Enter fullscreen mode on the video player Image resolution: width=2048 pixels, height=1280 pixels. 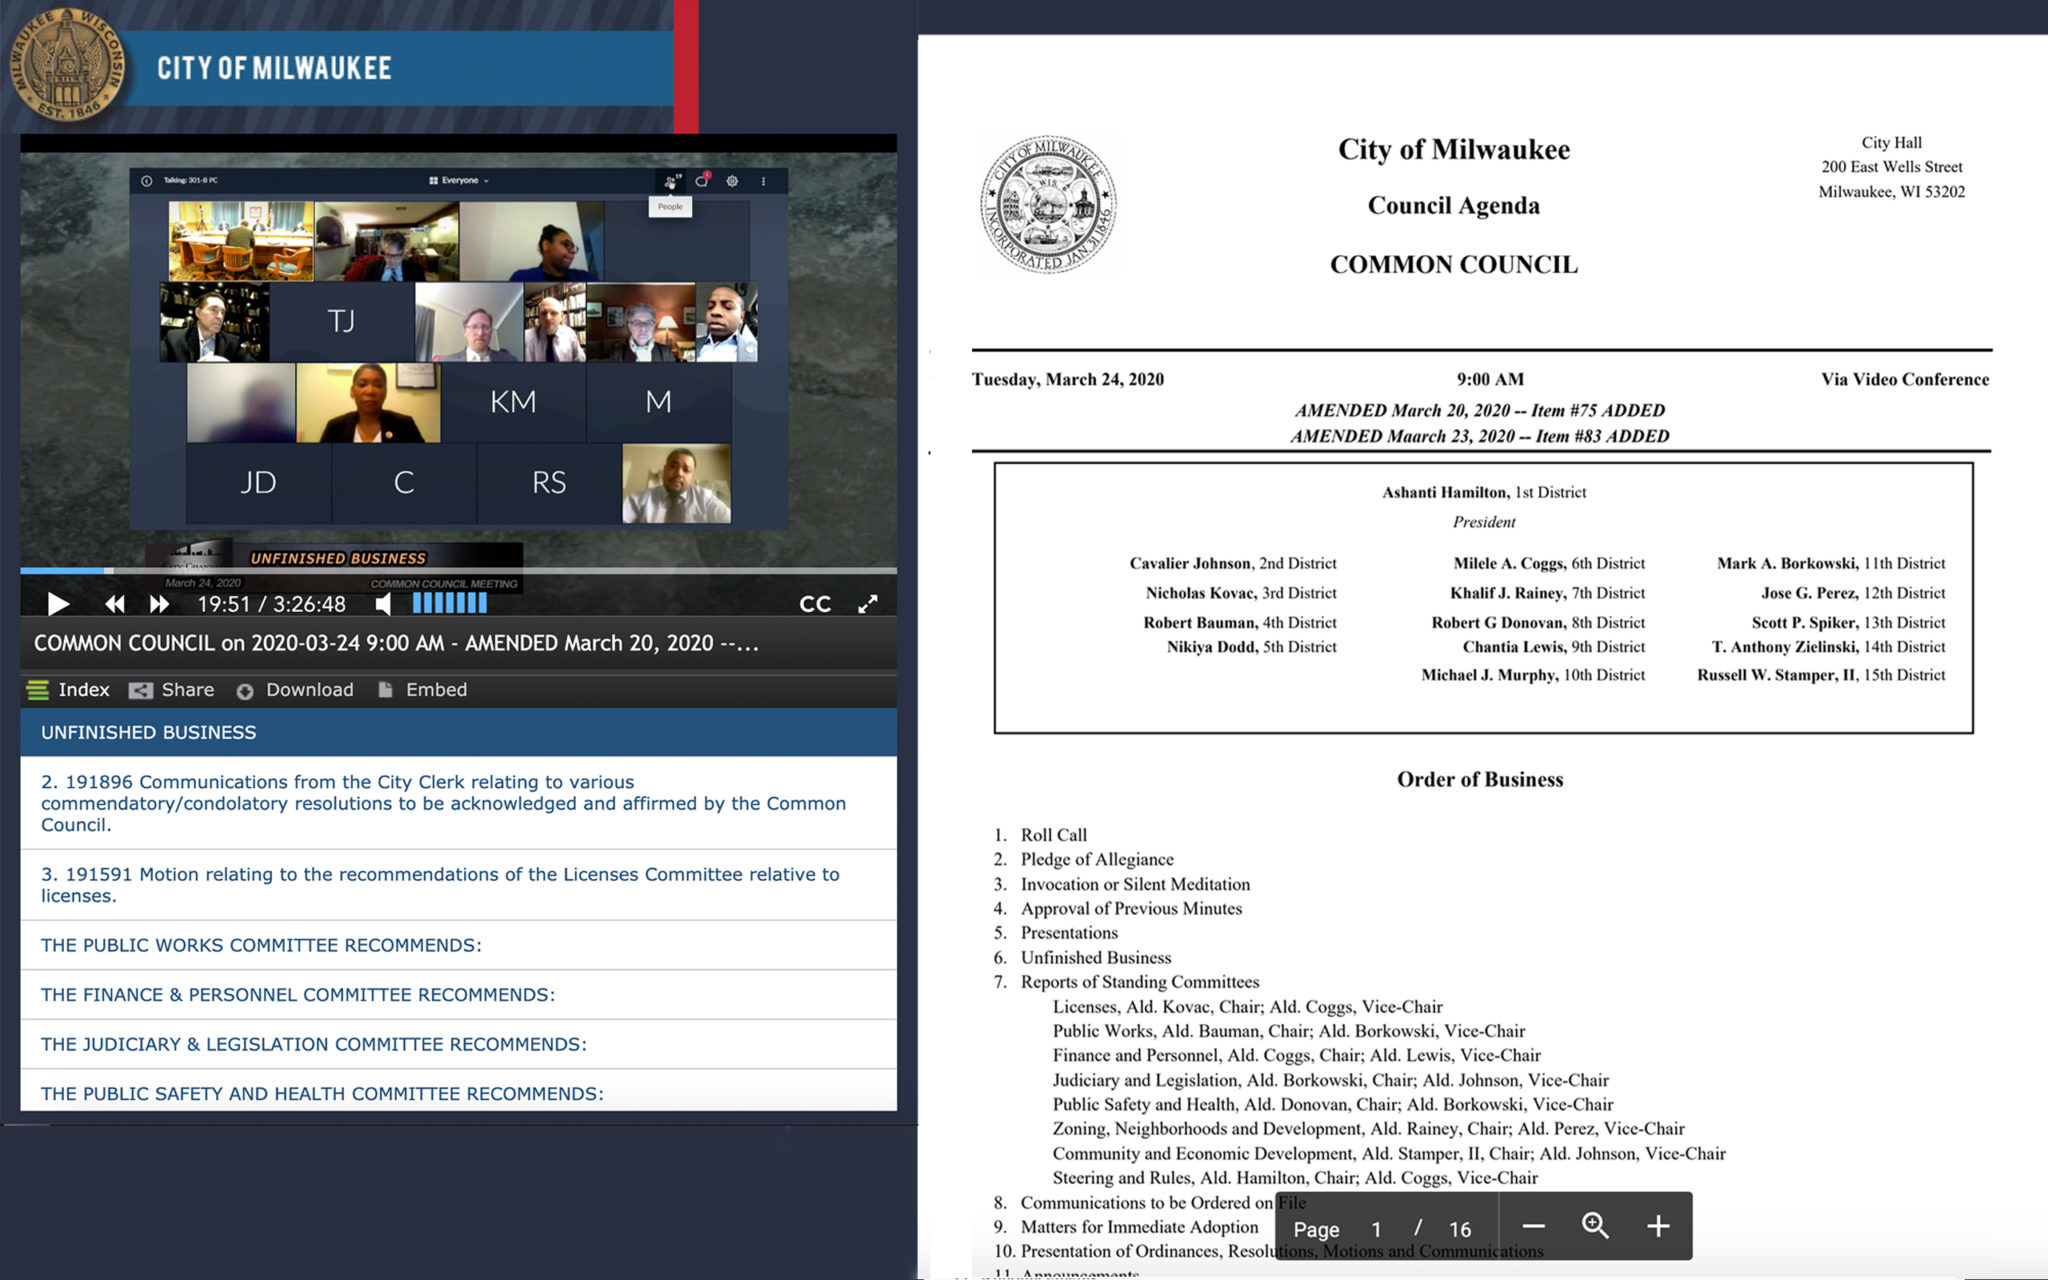[x=867, y=603]
